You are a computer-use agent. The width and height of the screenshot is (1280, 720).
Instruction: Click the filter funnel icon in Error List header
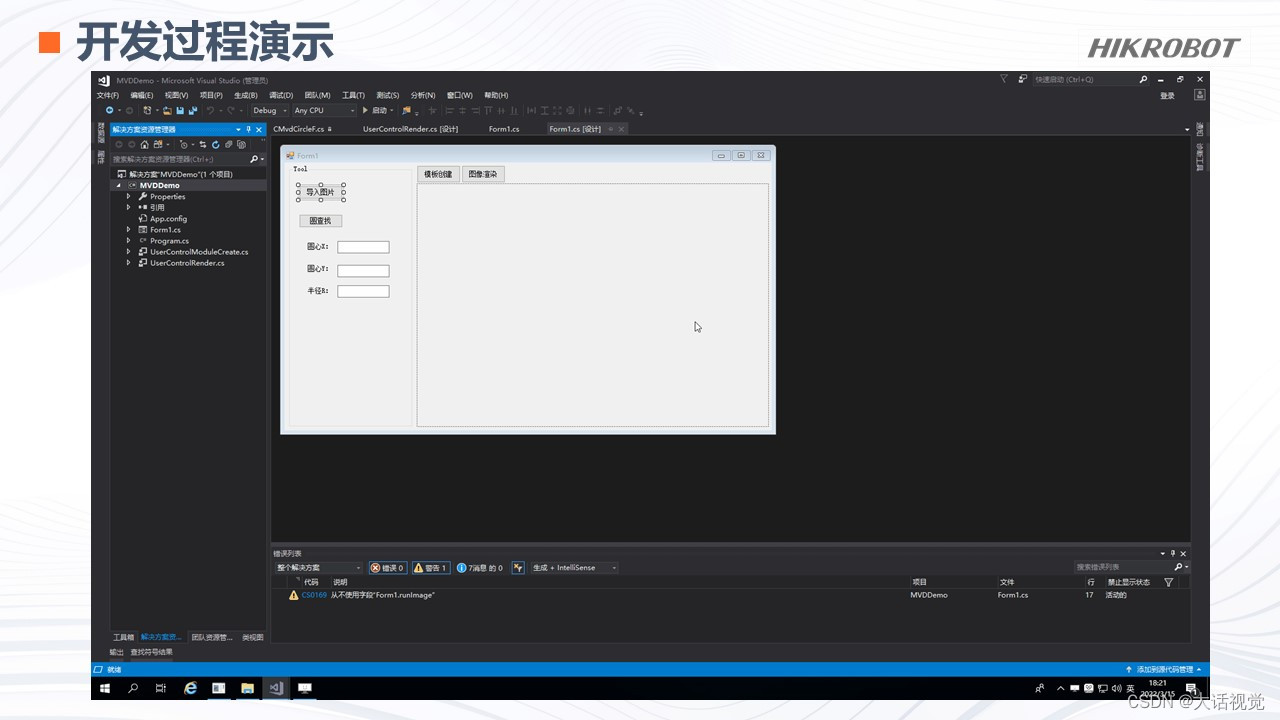1169,582
